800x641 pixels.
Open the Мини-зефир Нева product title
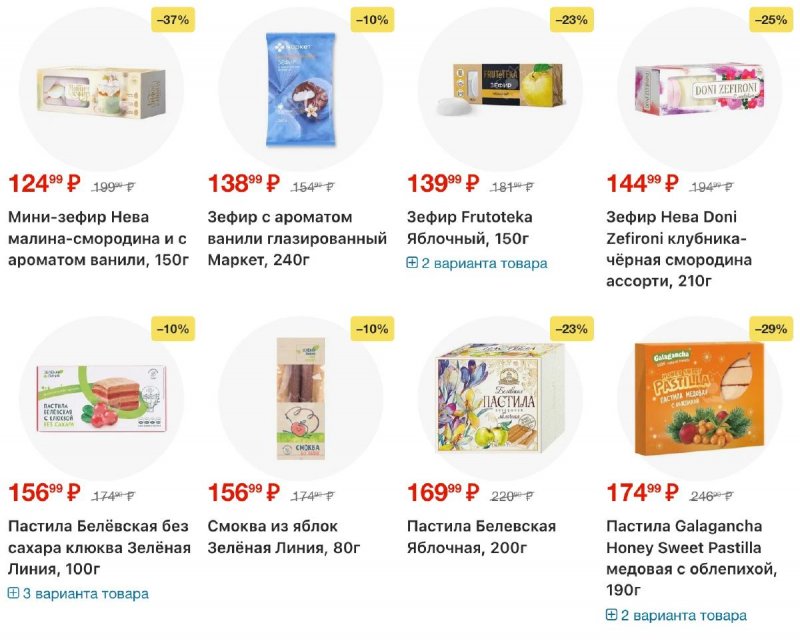[98, 238]
